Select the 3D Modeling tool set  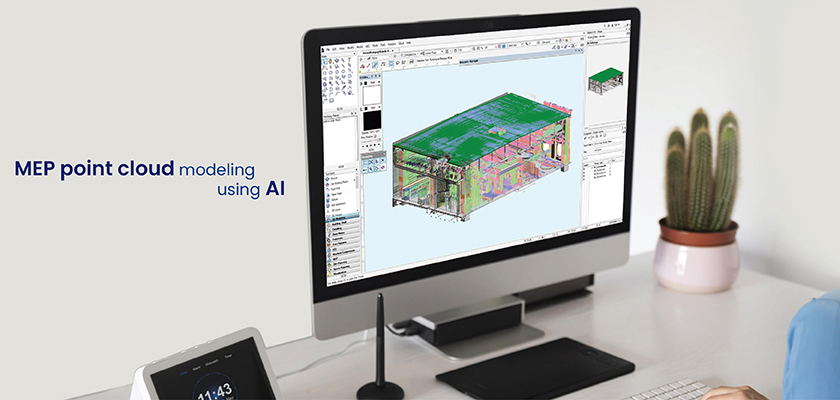[x=340, y=218]
